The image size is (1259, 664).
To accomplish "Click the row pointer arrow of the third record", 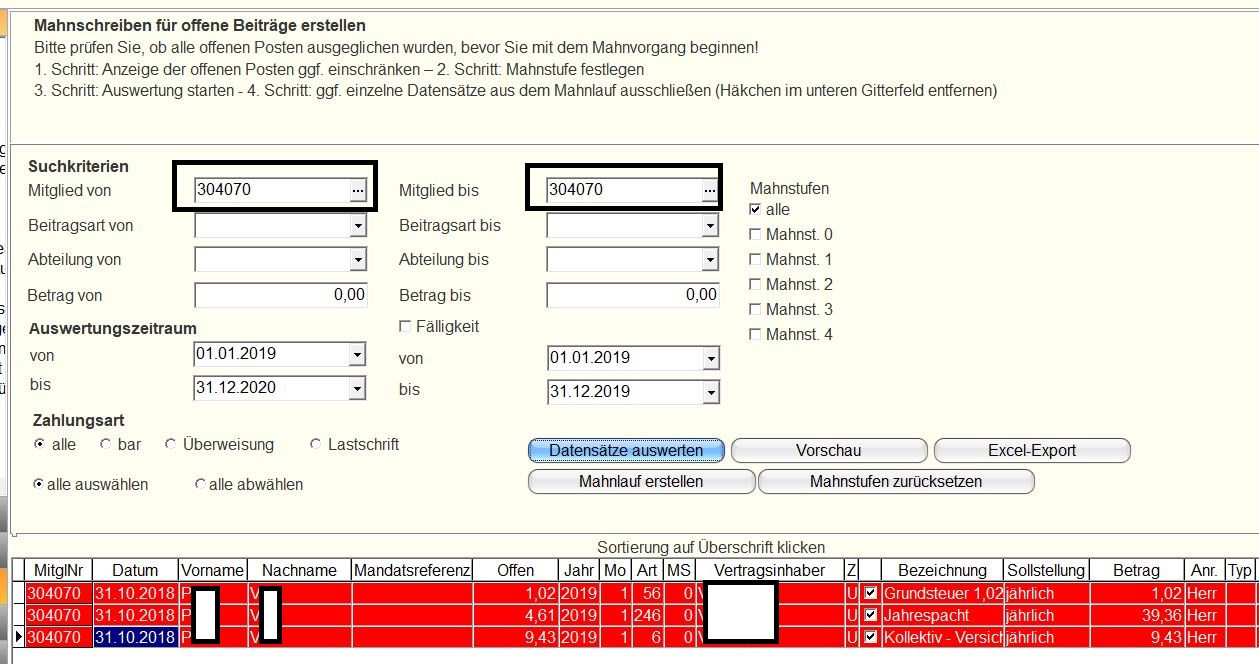I will click(19, 637).
